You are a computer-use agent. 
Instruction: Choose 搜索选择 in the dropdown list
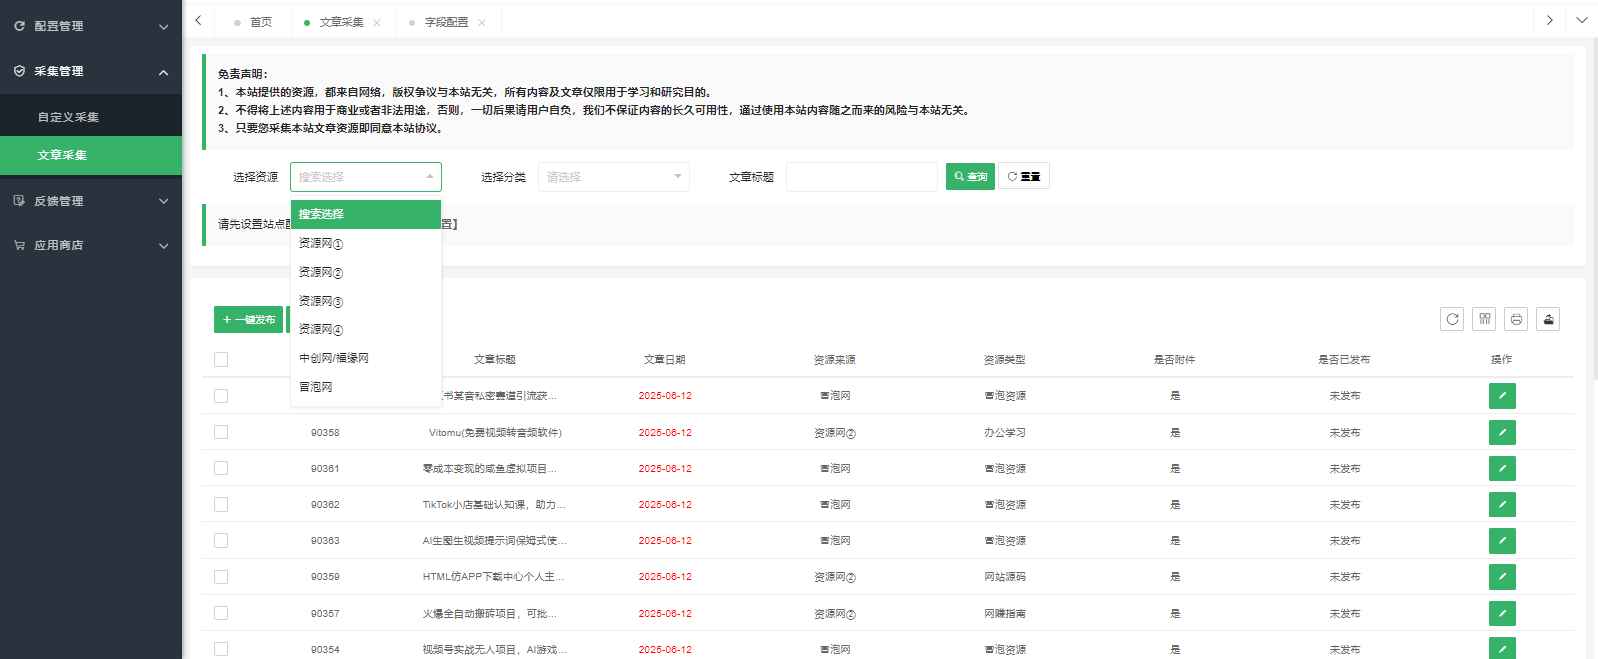point(366,214)
